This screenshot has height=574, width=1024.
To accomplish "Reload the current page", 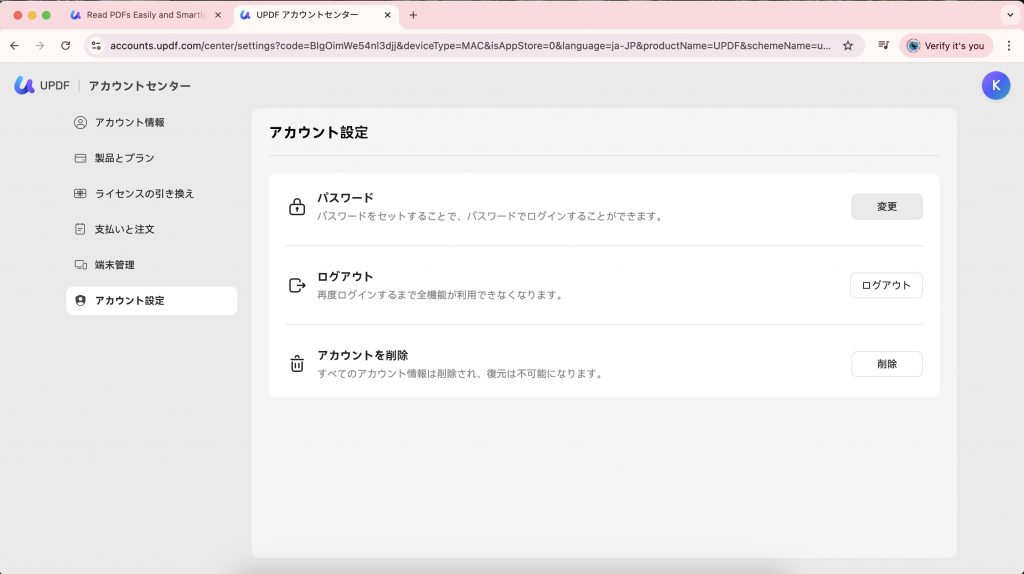I will [65, 46].
